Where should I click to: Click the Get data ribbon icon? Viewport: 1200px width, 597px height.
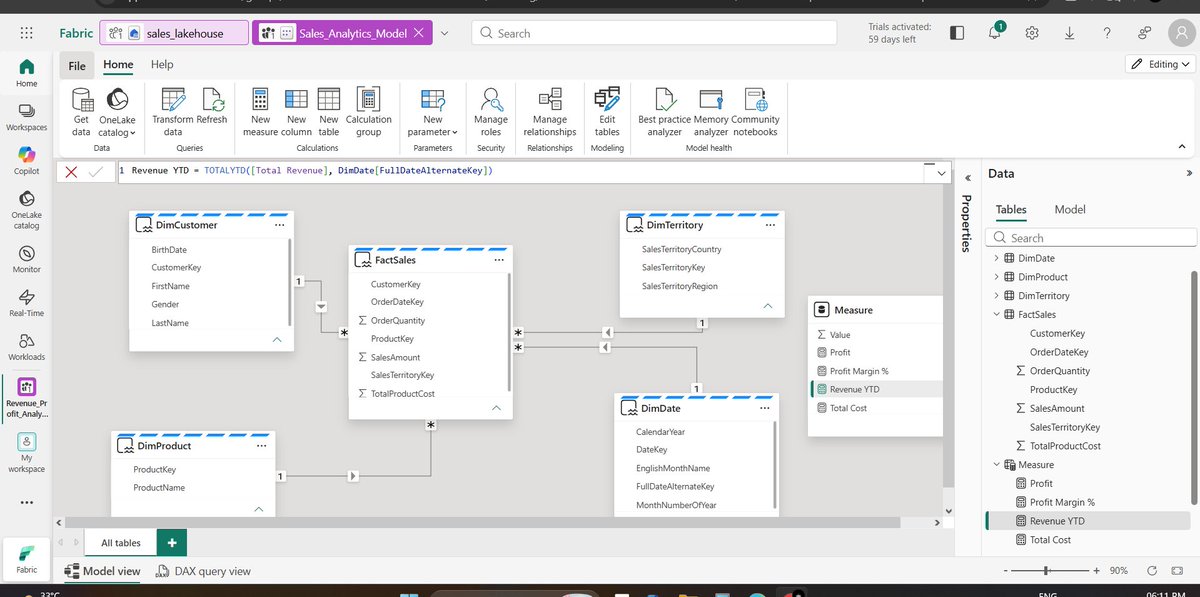[x=81, y=112]
